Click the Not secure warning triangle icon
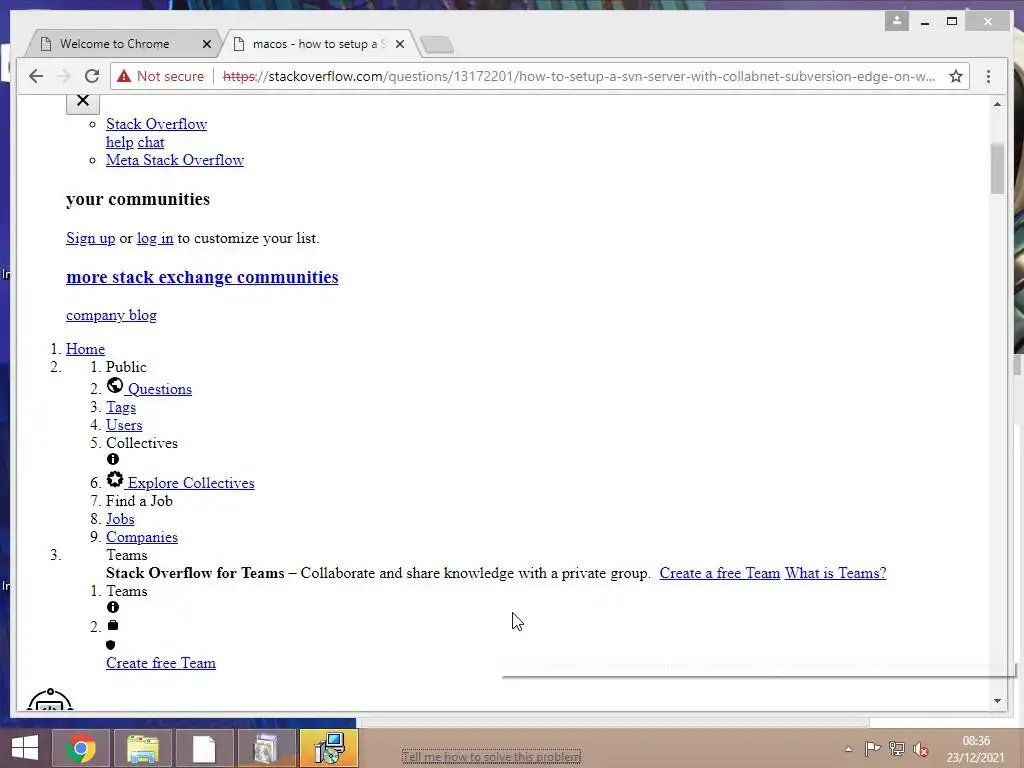Viewport: 1024px width, 768px height. [123, 76]
